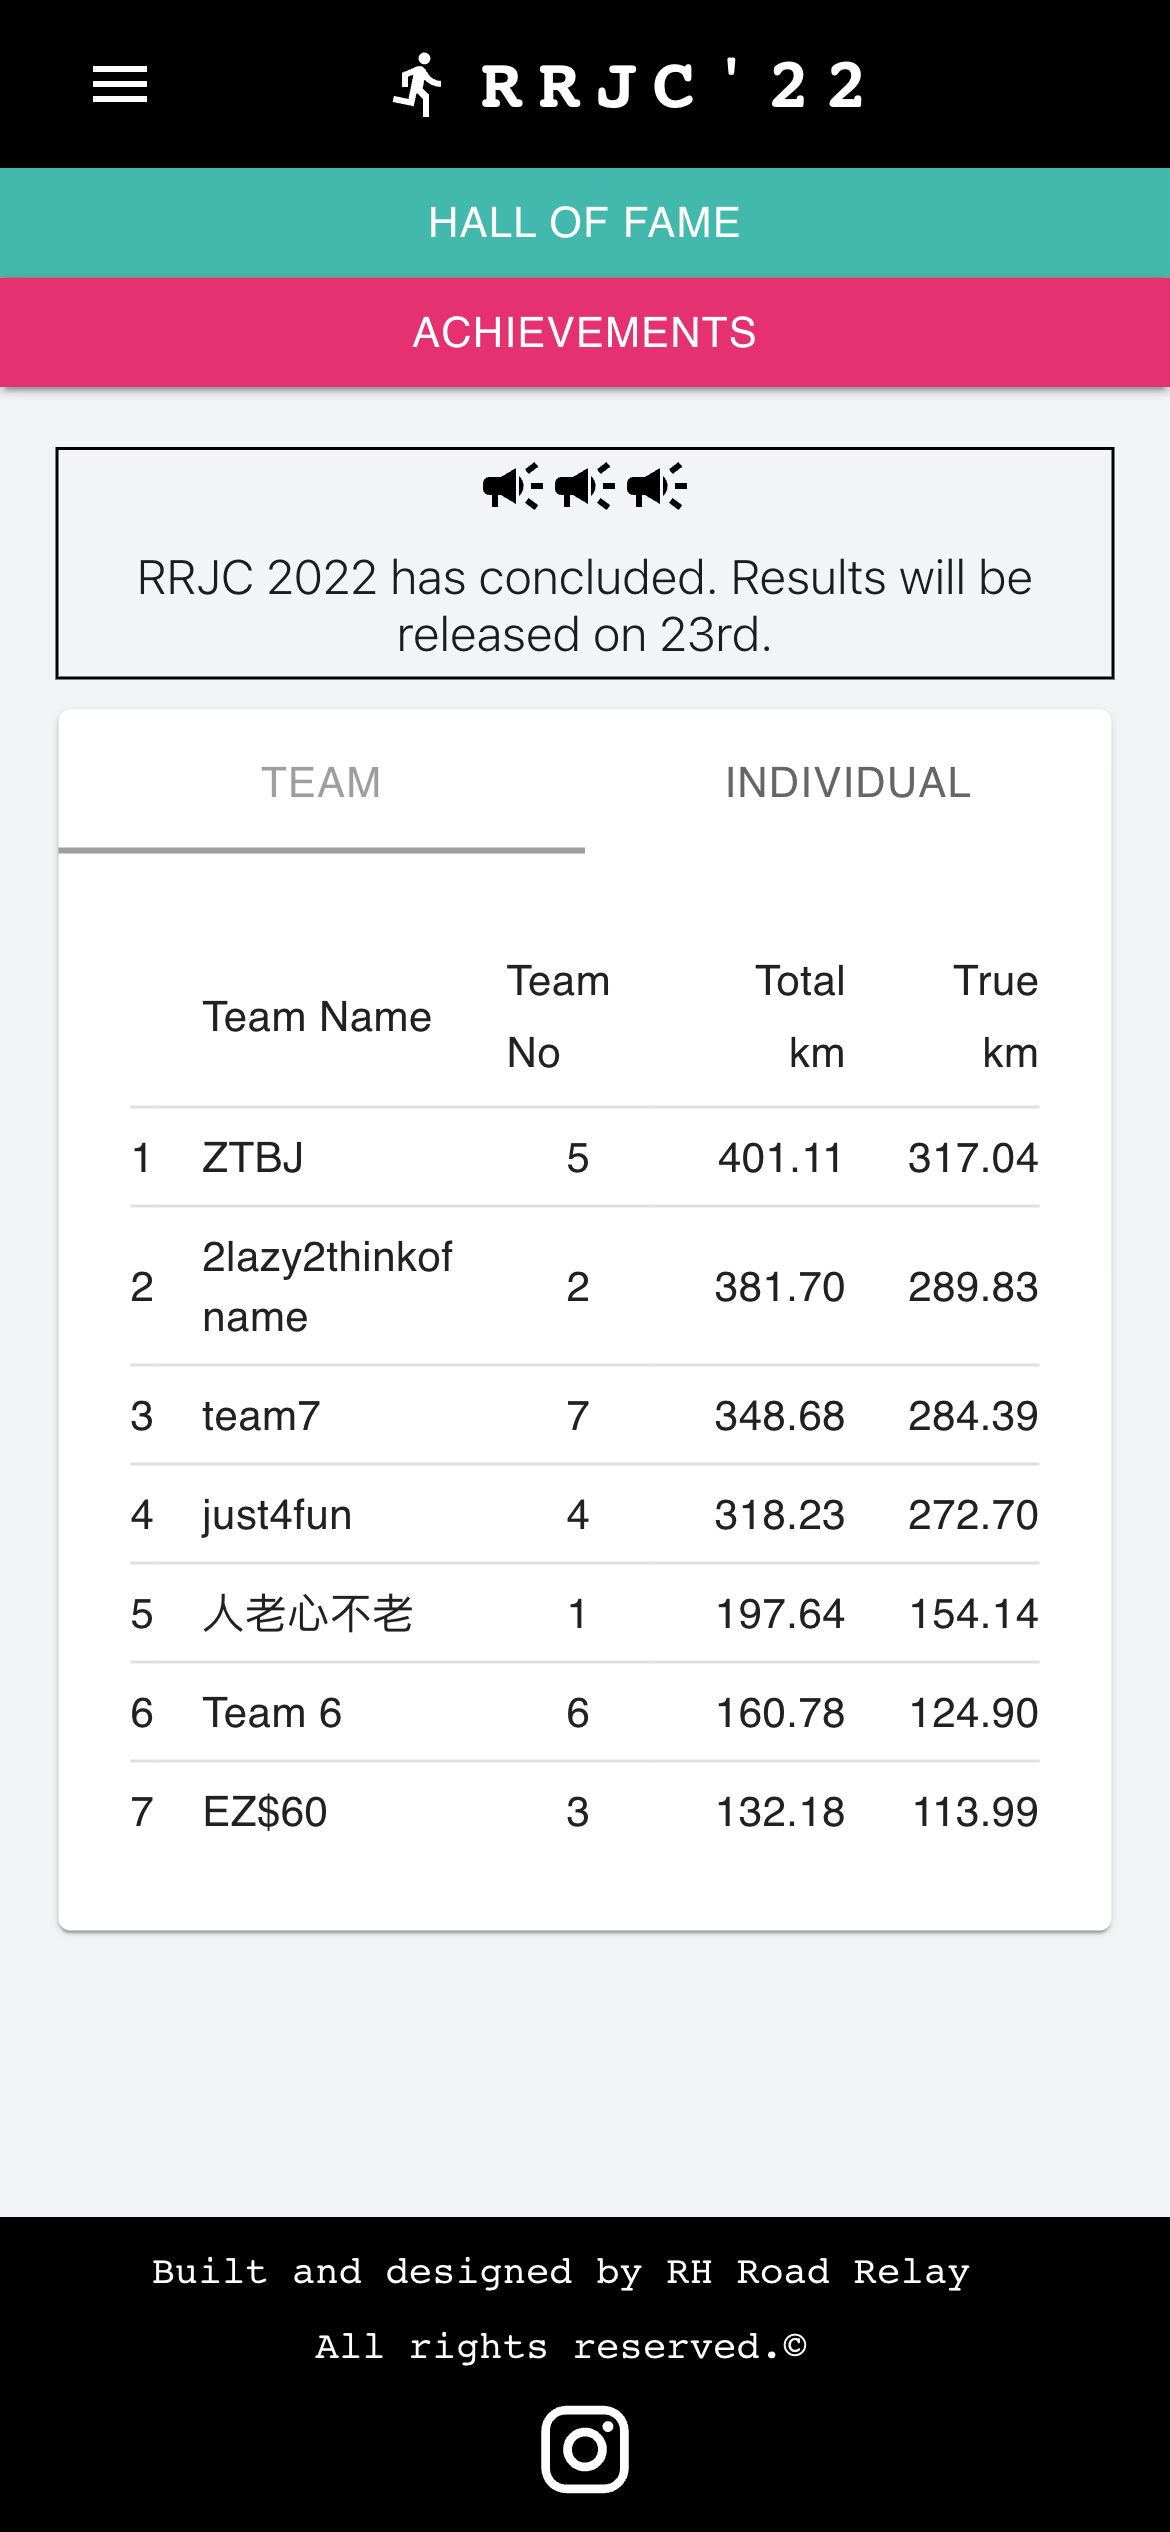Click the third megaphone icon
The image size is (1170, 2532).
point(657,486)
